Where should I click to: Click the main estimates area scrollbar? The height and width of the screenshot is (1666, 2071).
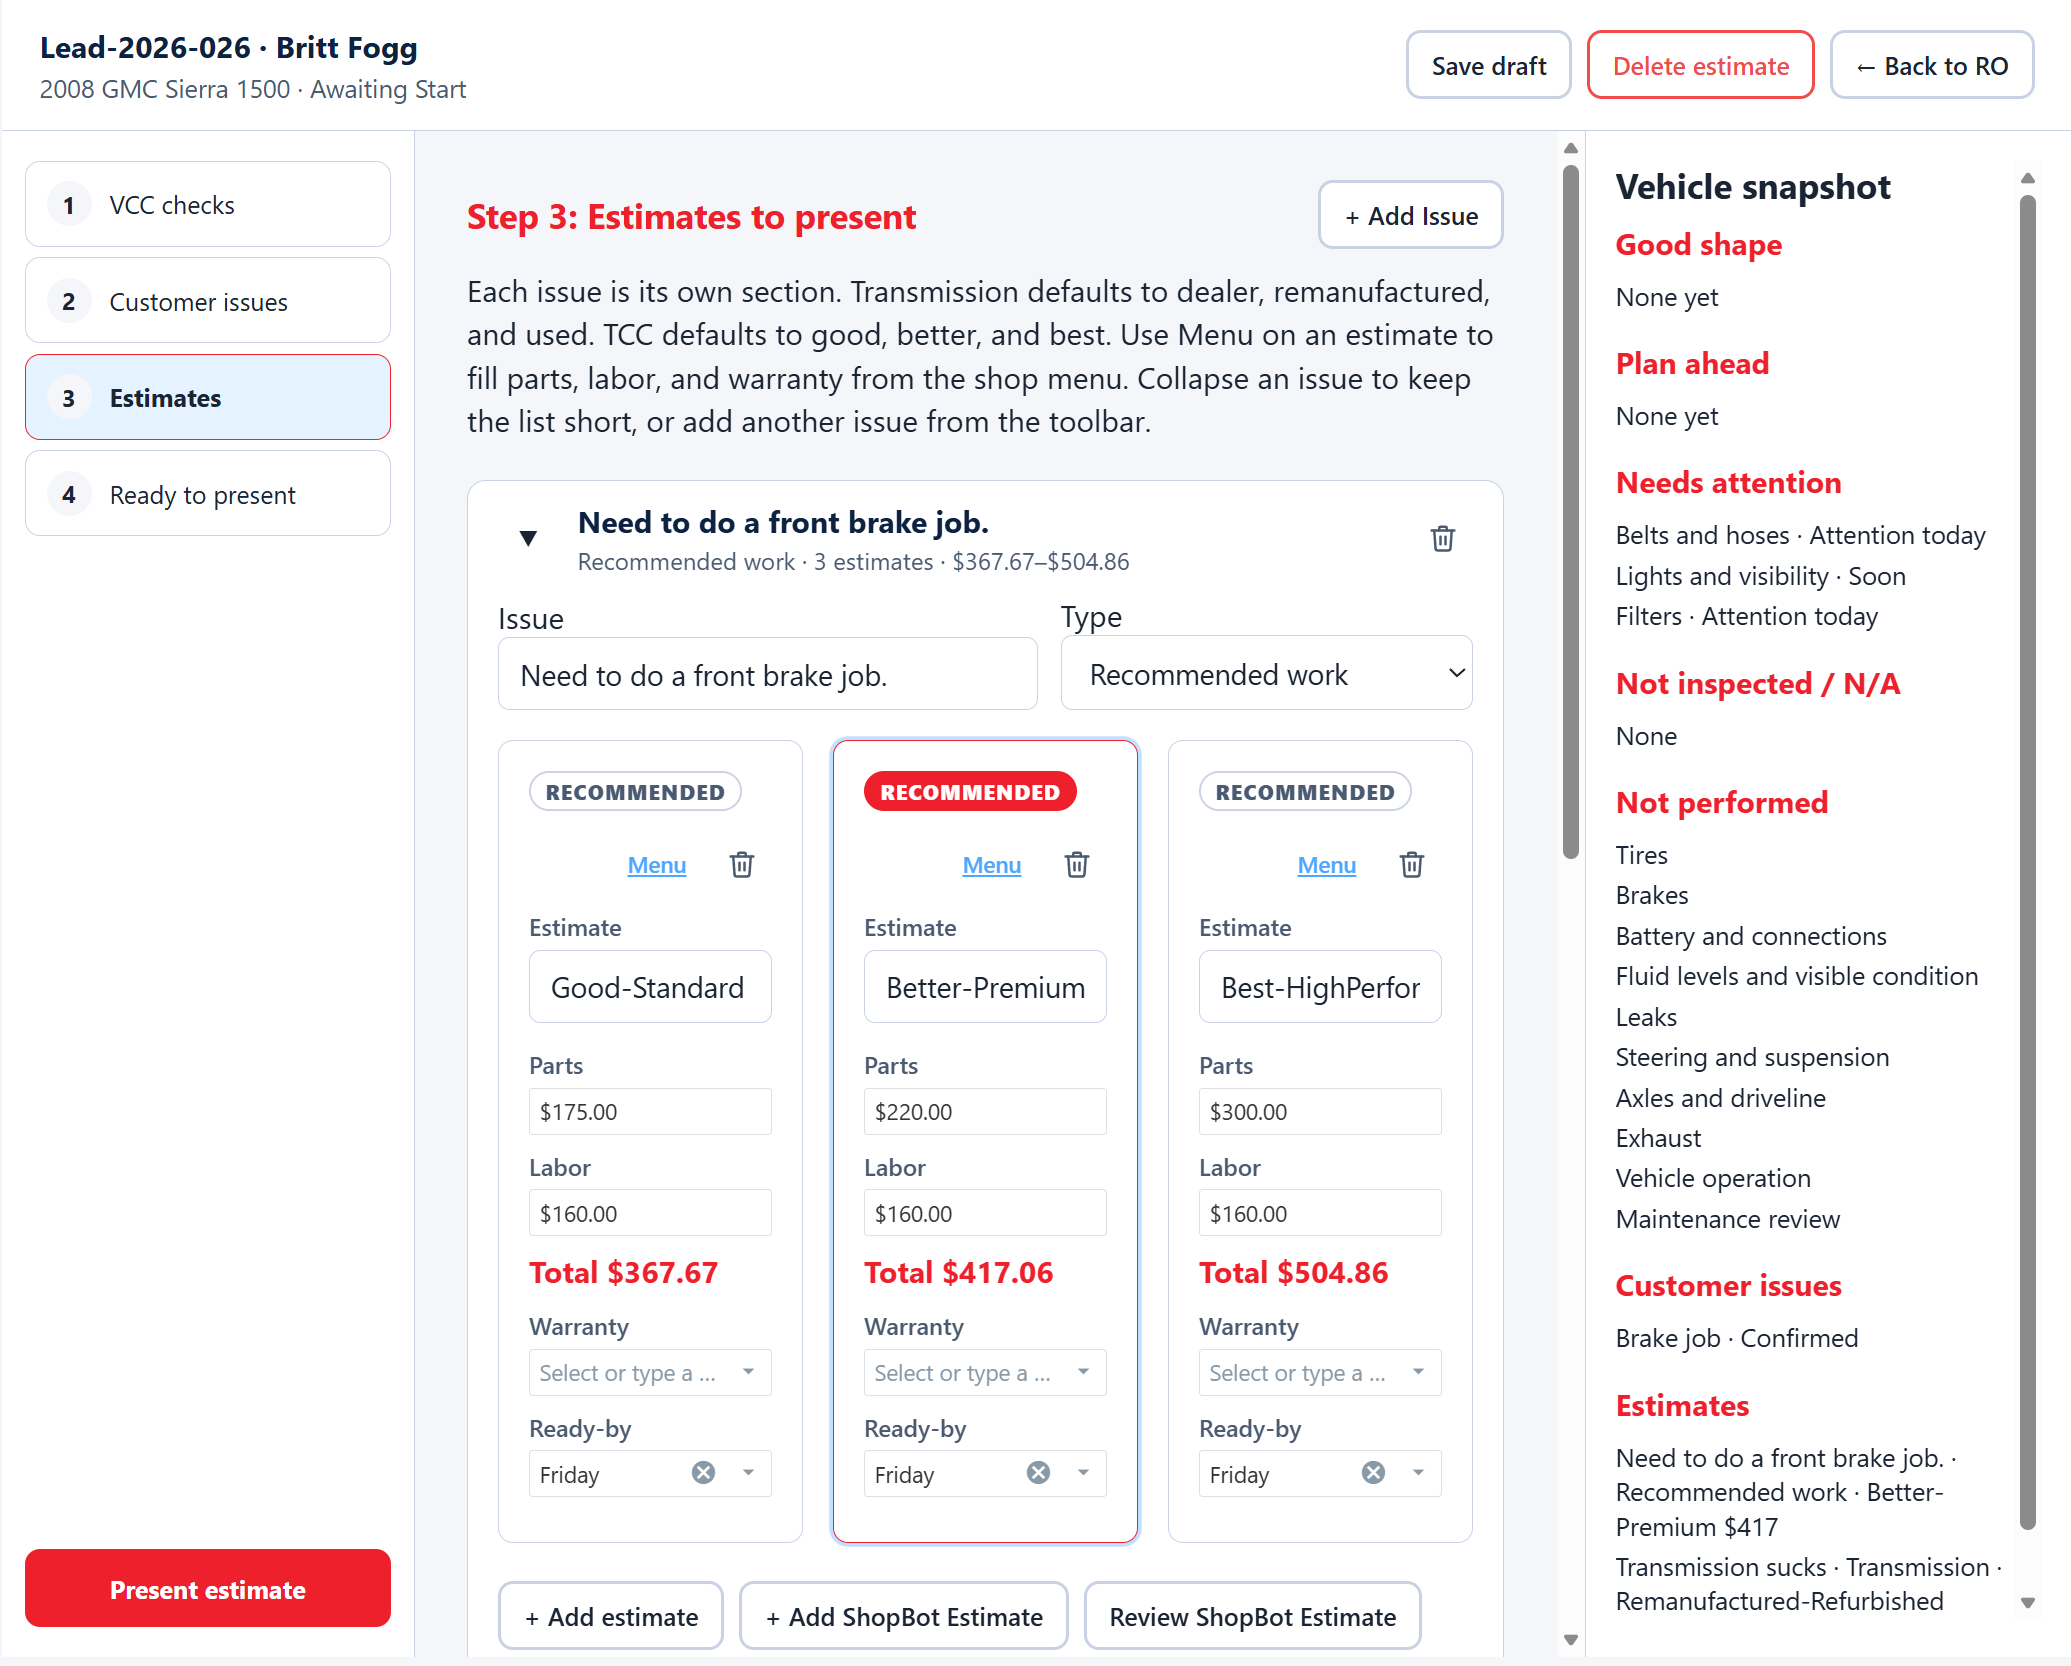pos(1571,510)
